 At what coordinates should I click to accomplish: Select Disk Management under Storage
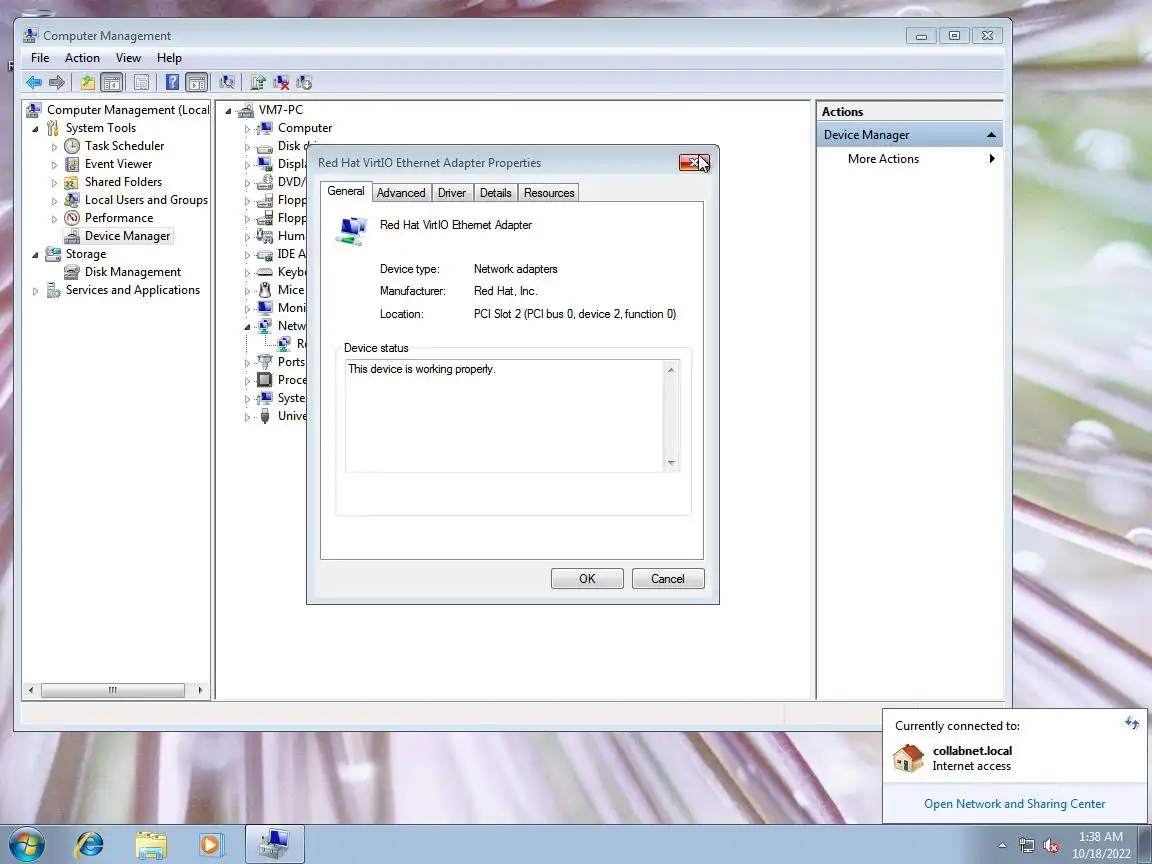132,272
